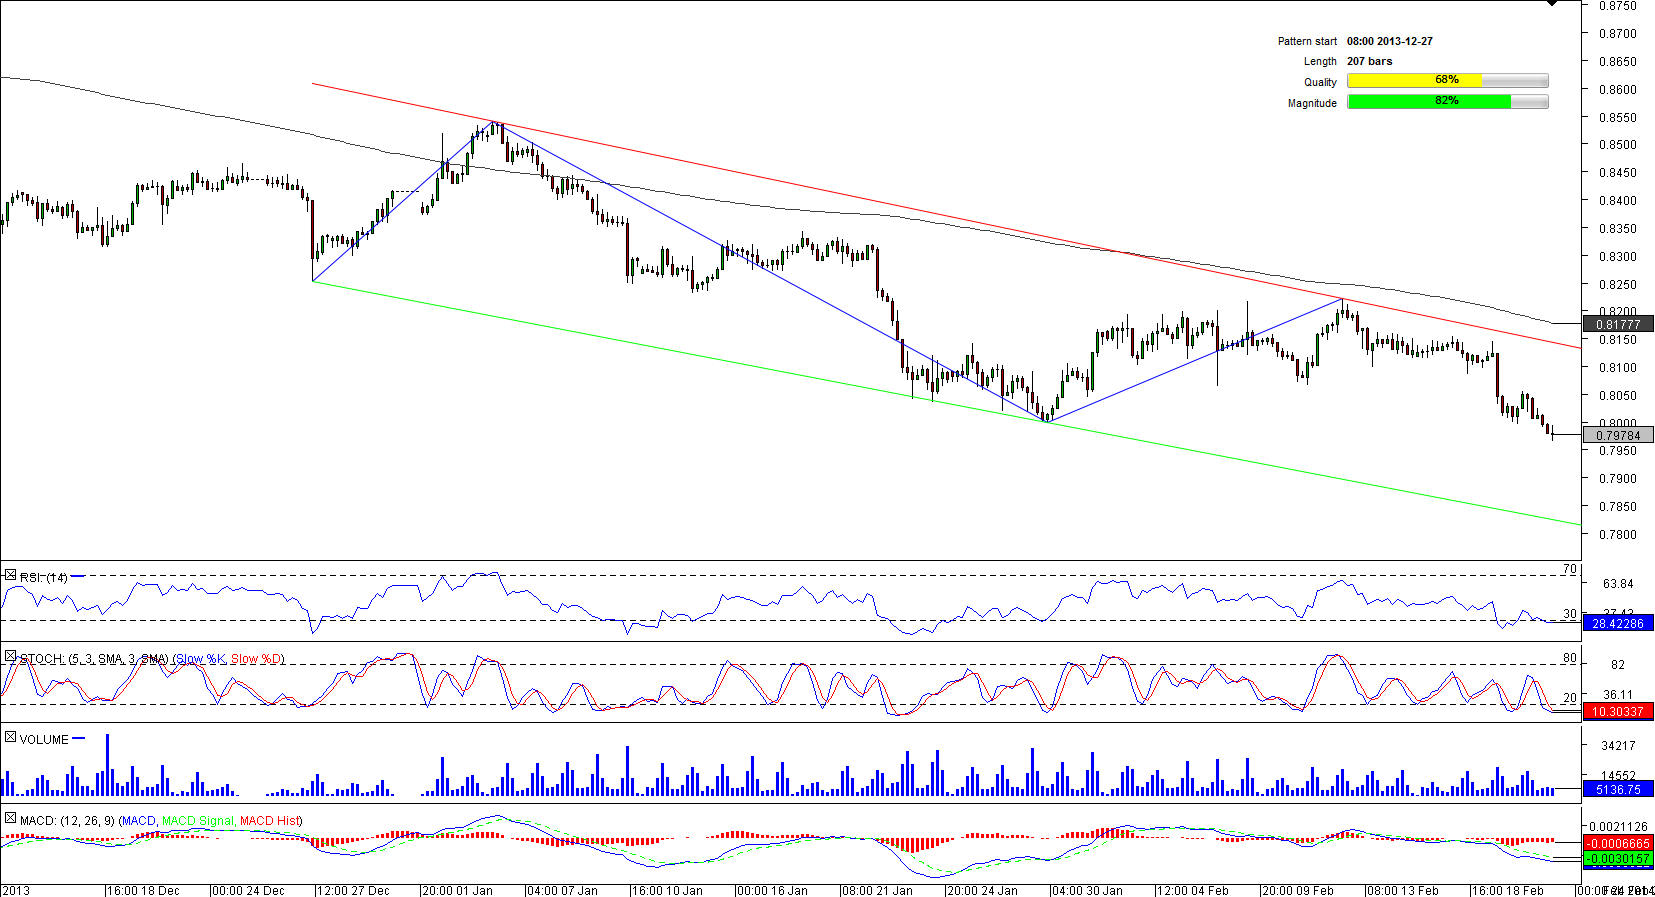Click the 20:00 24 Jan date label
The height and width of the screenshot is (897, 1655).
coord(983,890)
